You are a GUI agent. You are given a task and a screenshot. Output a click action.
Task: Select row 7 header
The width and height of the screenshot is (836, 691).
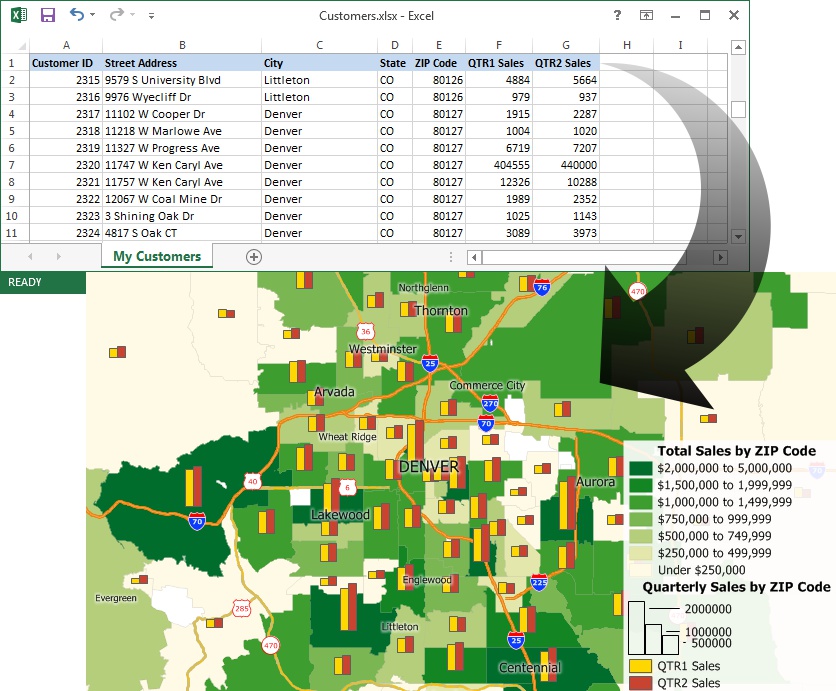(12, 165)
